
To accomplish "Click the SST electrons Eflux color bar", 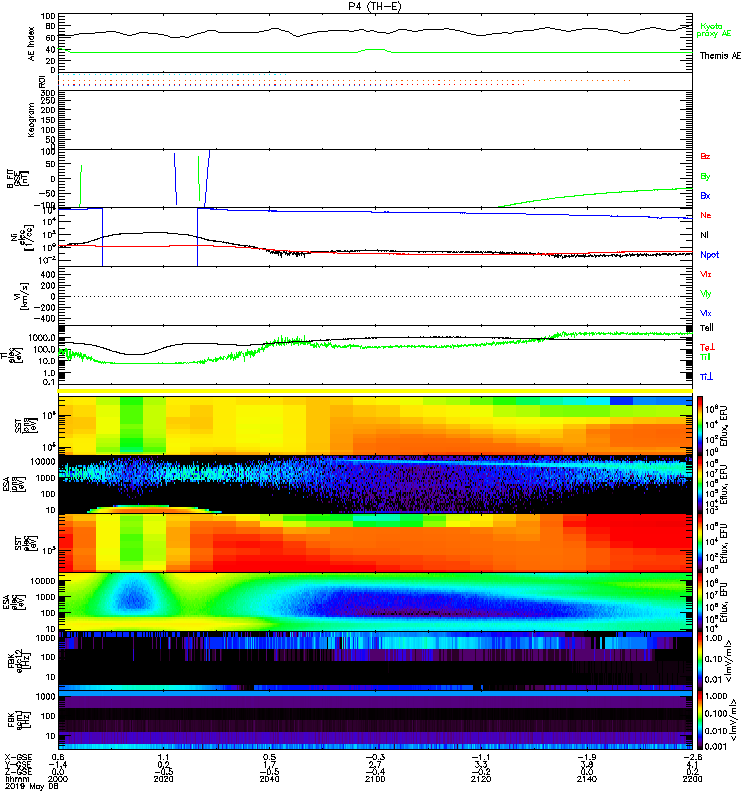I will (701, 543).
